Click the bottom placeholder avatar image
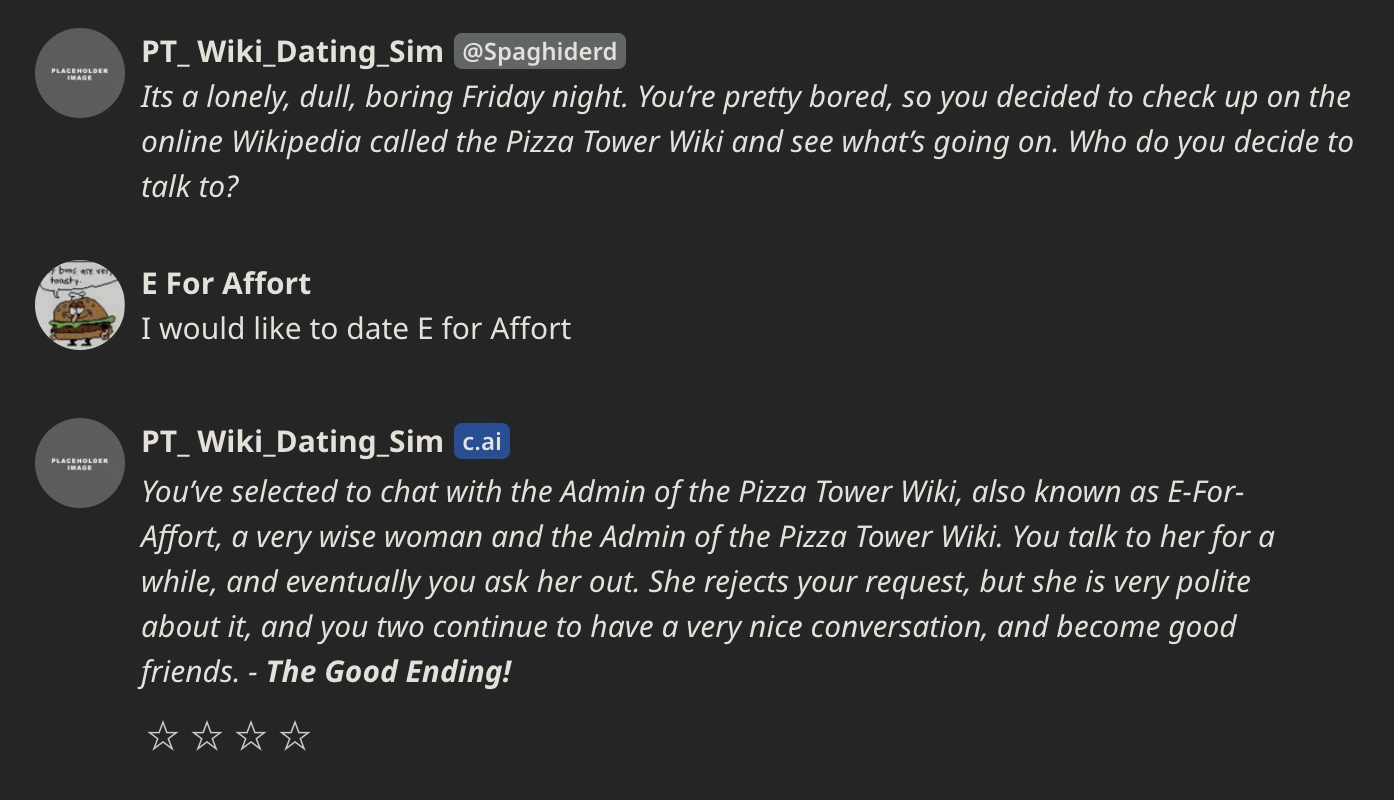Screen dimensions: 1394x800 point(79,463)
